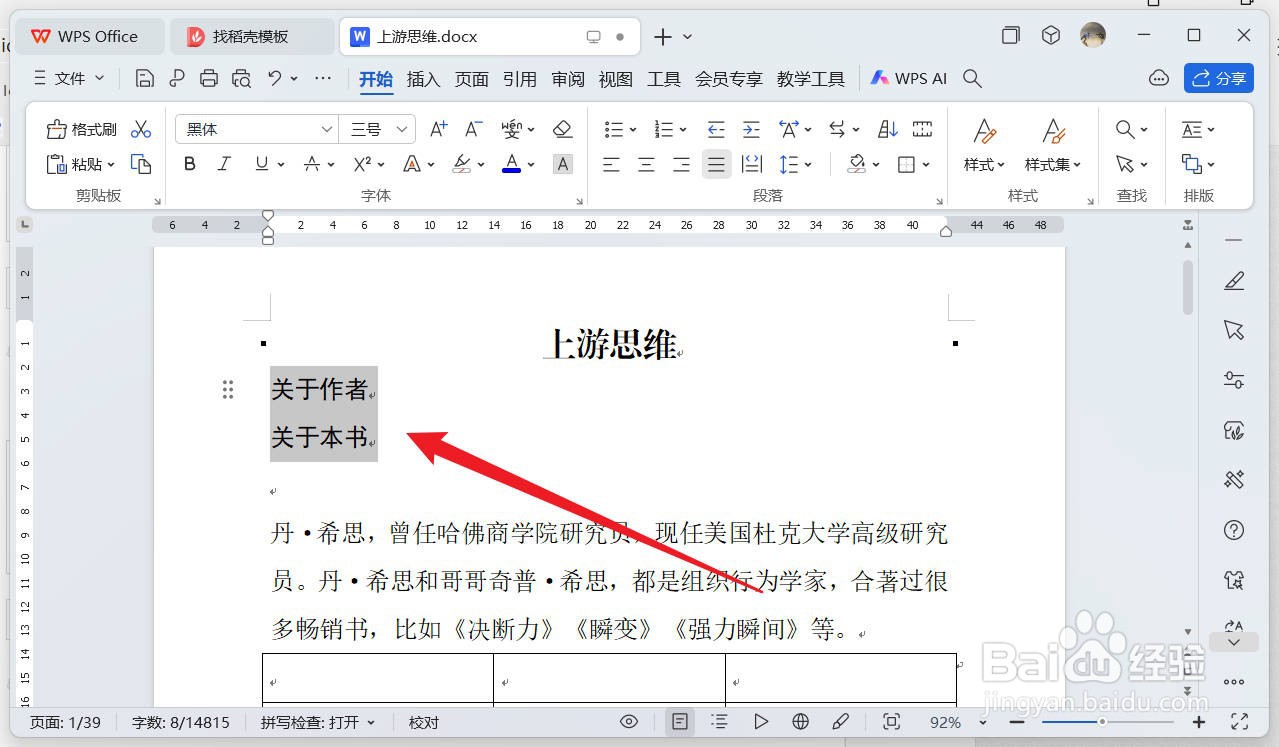The width and height of the screenshot is (1279, 747).
Task: Open the zoom percentage dropdown
Action: [x=981, y=721]
